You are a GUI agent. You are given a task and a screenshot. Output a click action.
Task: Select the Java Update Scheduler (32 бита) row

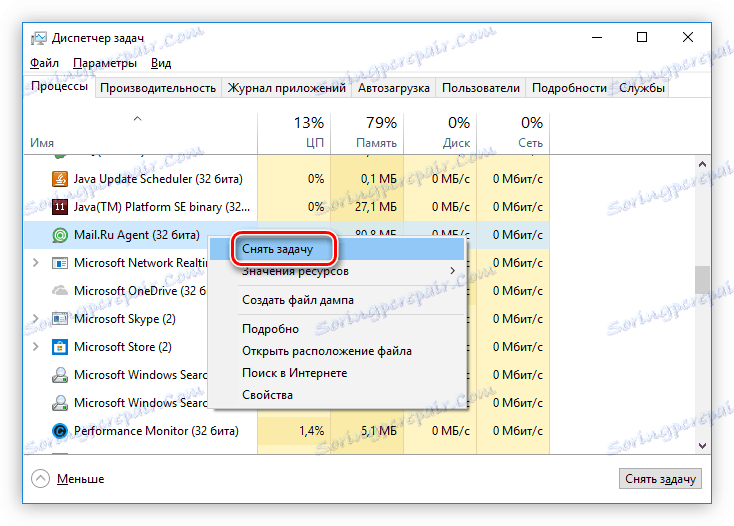(x=286, y=179)
